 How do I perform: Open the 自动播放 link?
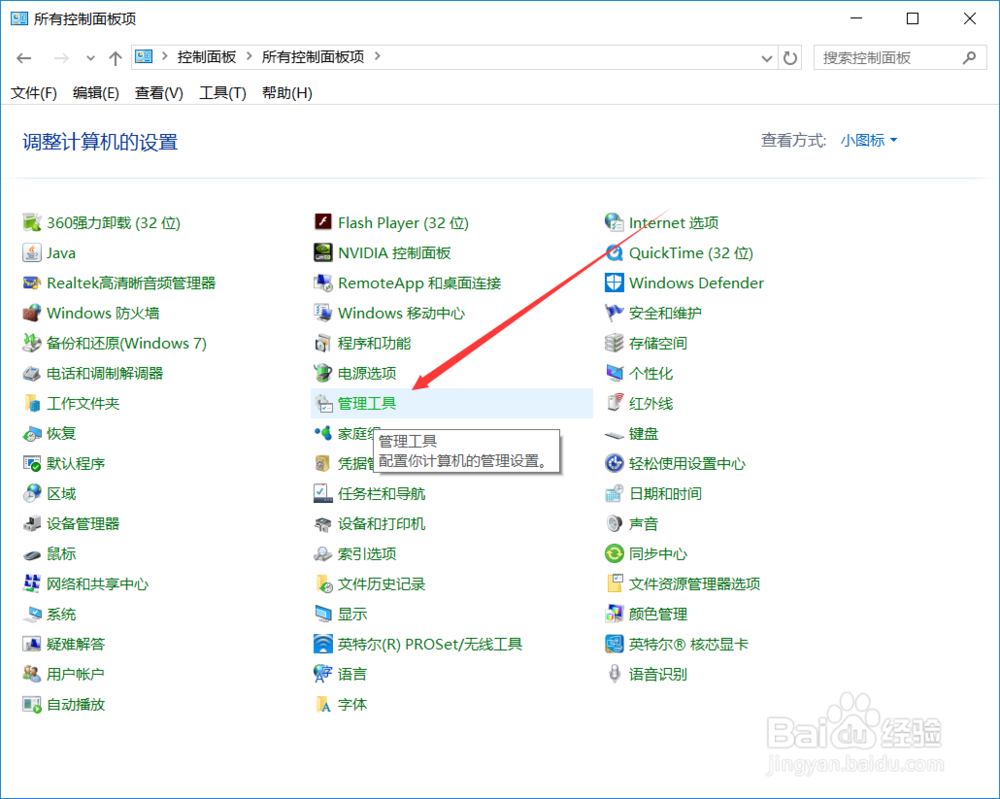75,705
